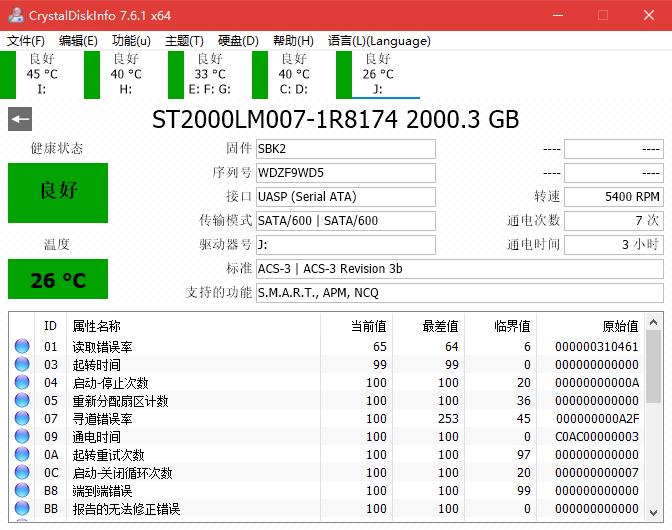
Task: Click status orb for 读取错误率 row
Action: (x=22, y=346)
